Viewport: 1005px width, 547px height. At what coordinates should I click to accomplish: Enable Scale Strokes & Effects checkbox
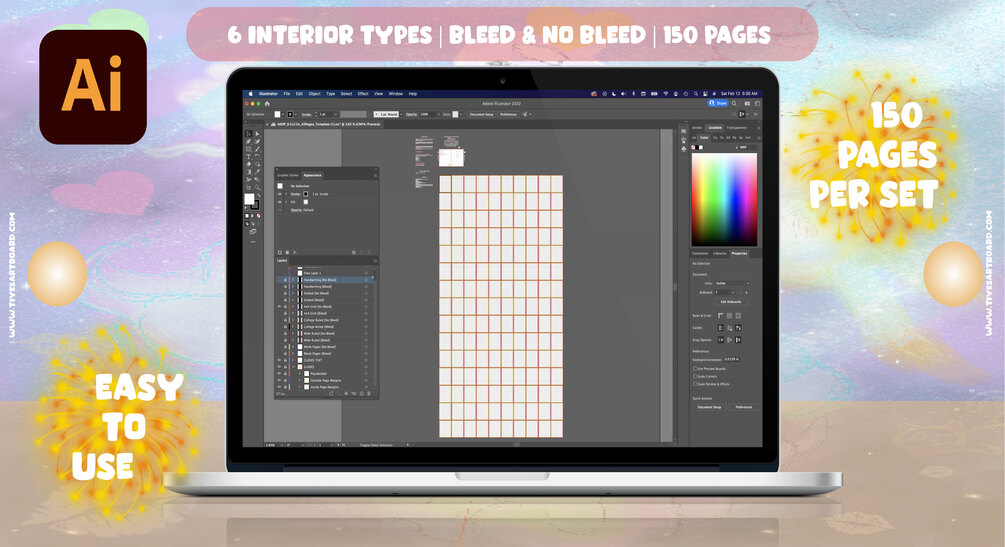[695, 384]
